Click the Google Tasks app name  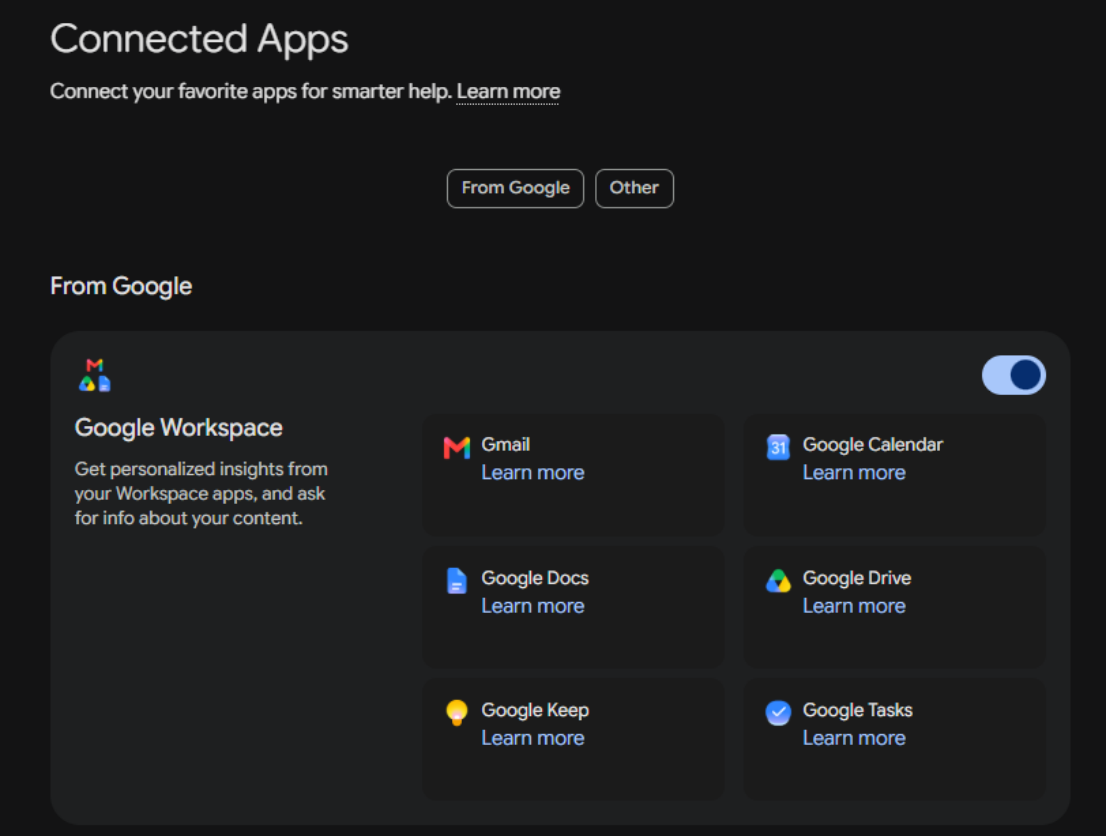click(x=857, y=710)
